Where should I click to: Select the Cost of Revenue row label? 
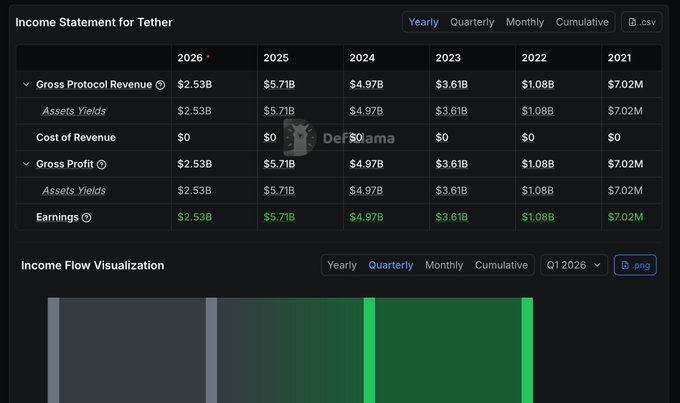click(x=76, y=138)
